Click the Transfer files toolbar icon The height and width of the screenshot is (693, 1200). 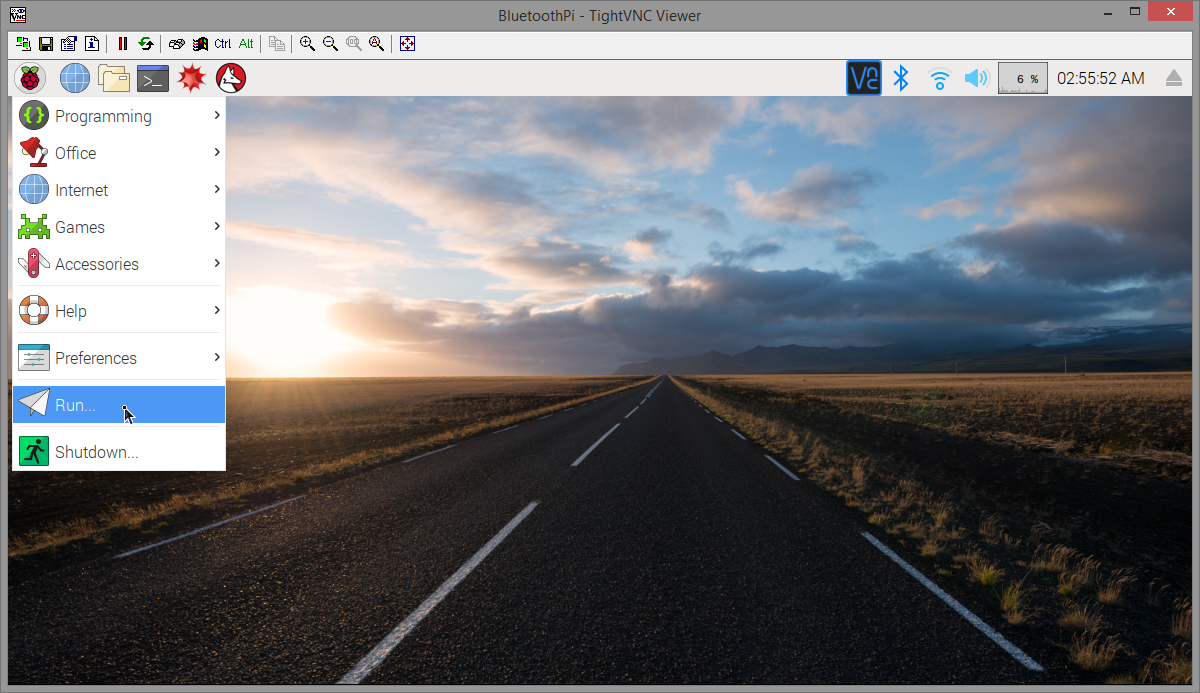pyautogui.click(x=277, y=44)
